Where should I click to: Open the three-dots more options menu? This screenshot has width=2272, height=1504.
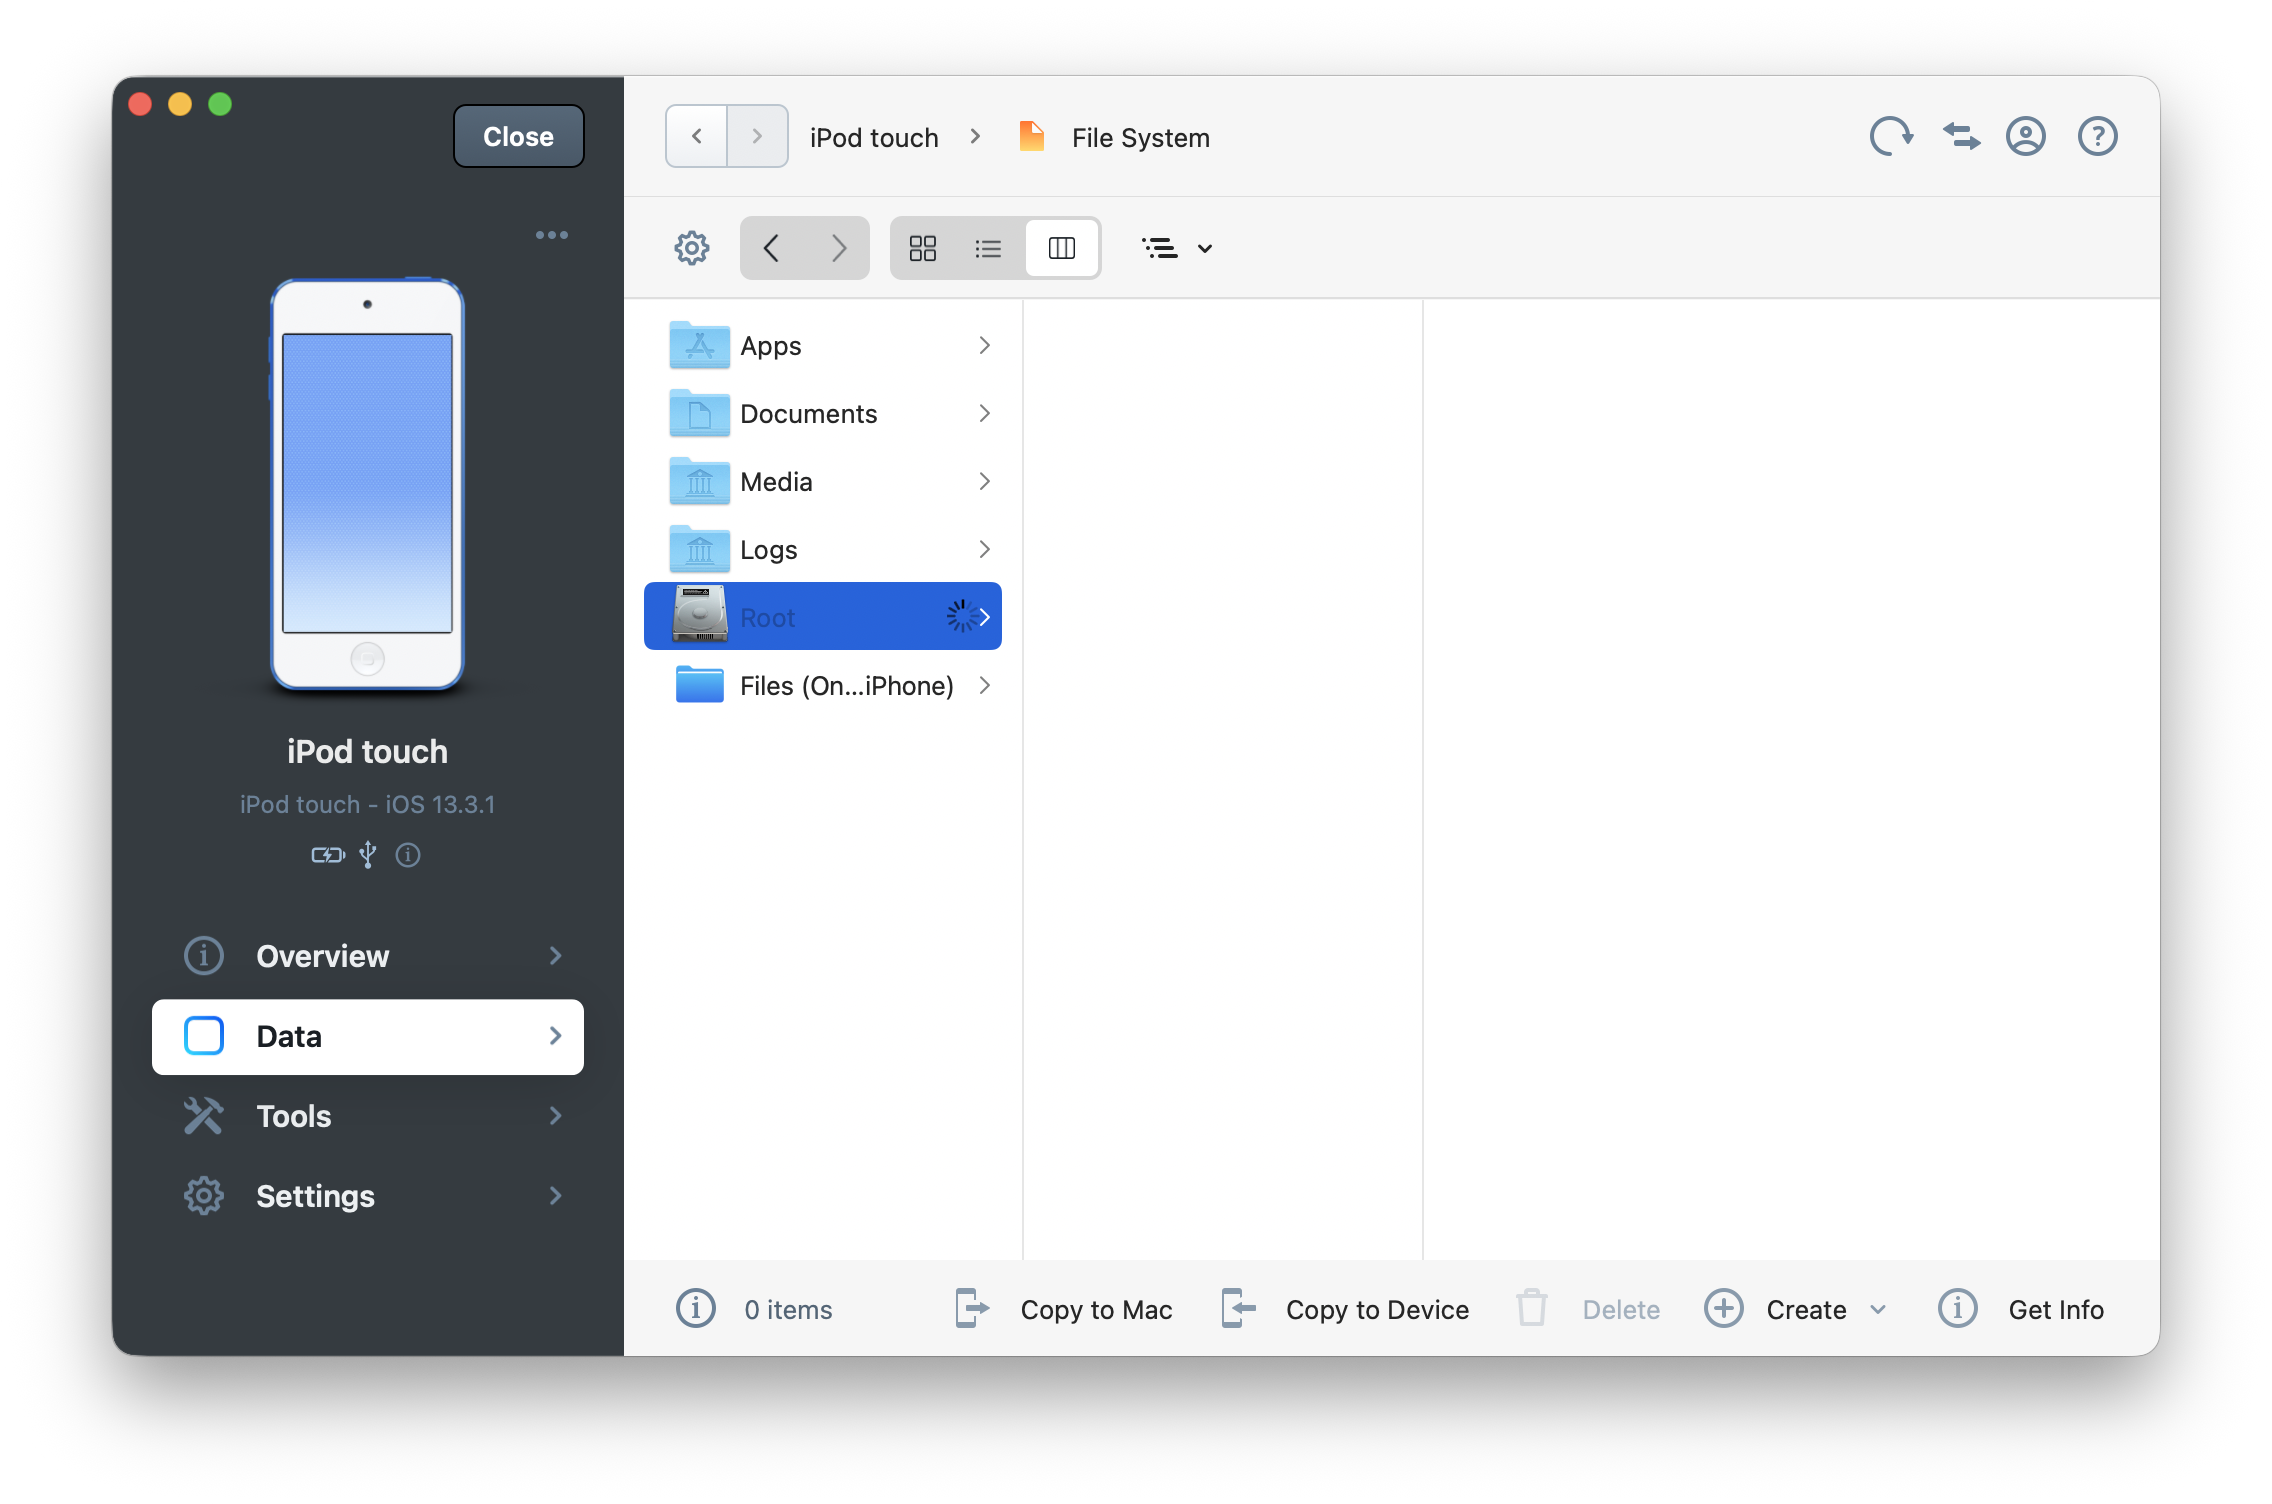click(x=551, y=235)
